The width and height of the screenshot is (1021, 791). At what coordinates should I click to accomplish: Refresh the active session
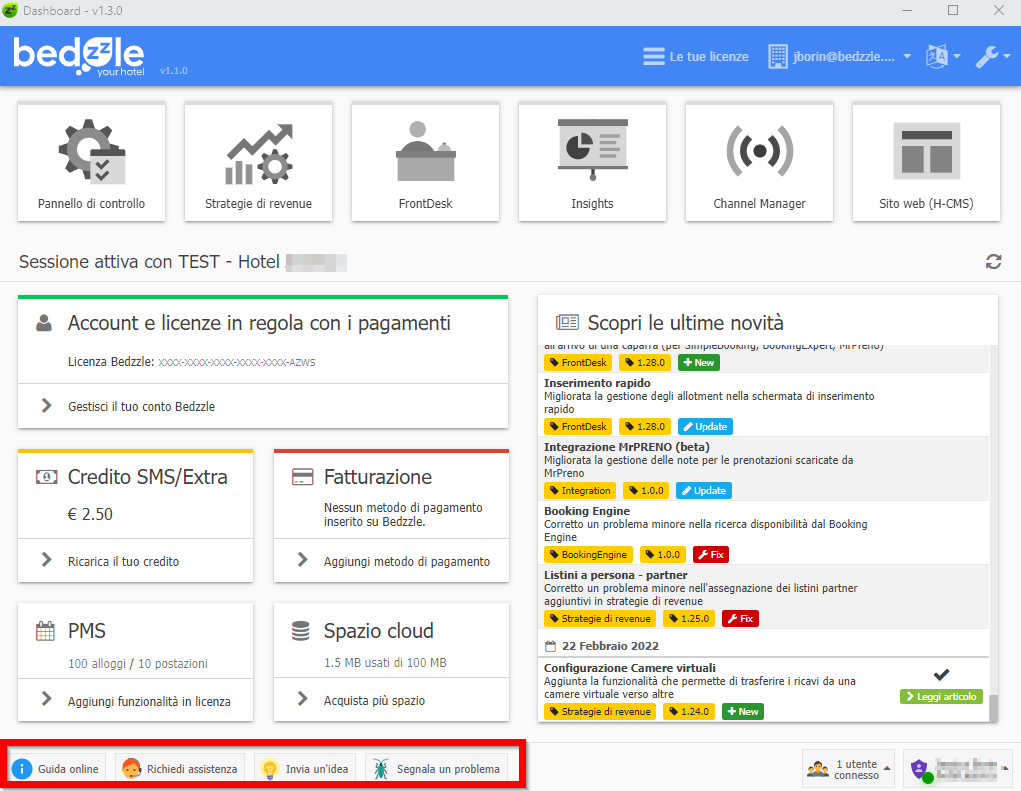click(x=993, y=262)
